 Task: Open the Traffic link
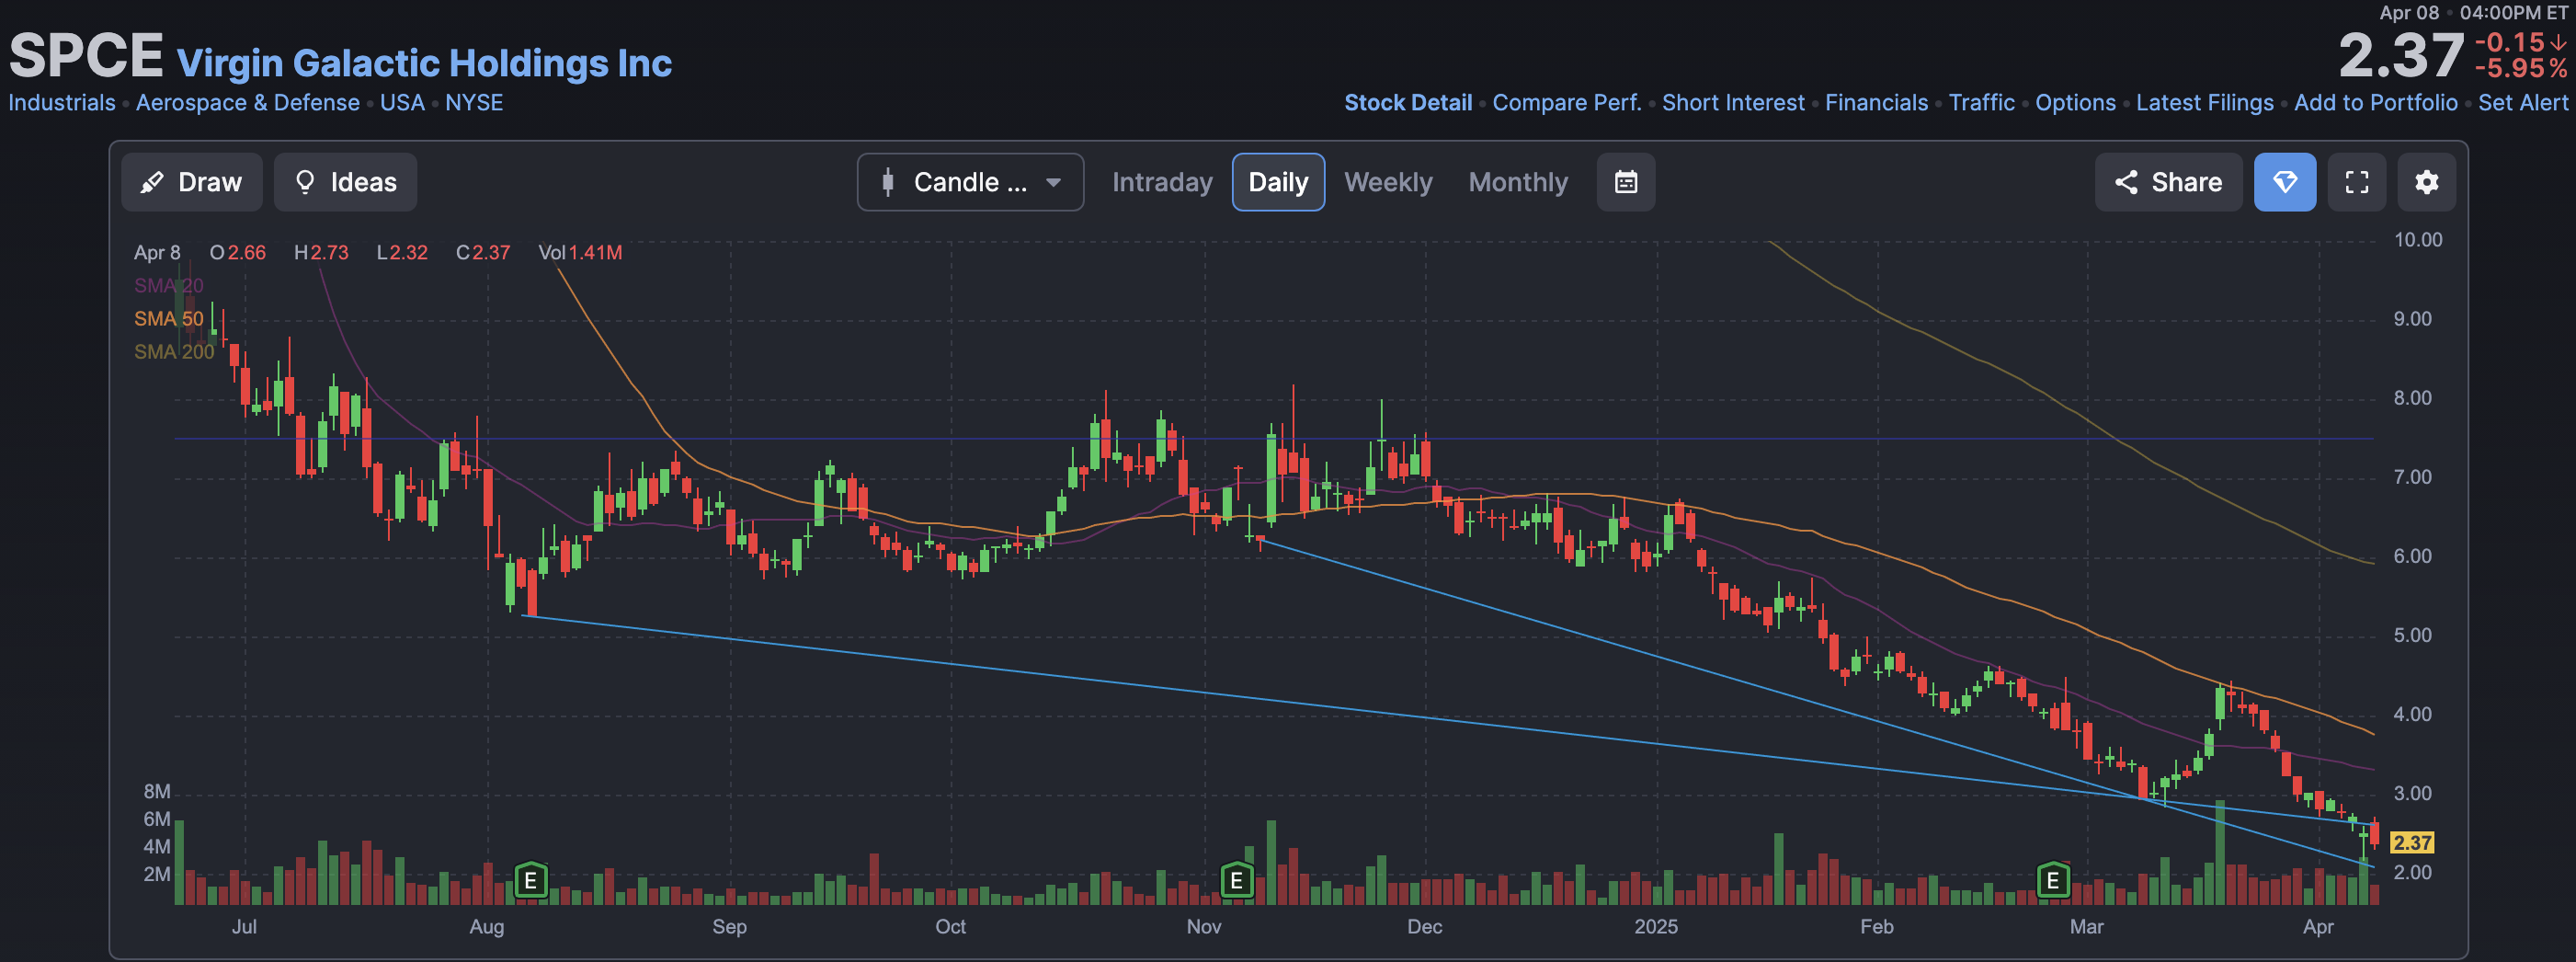[x=1981, y=103]
